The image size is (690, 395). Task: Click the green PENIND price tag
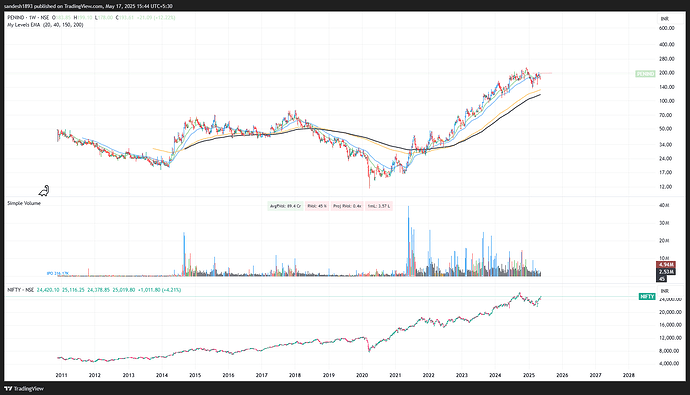tap(645, 73)
